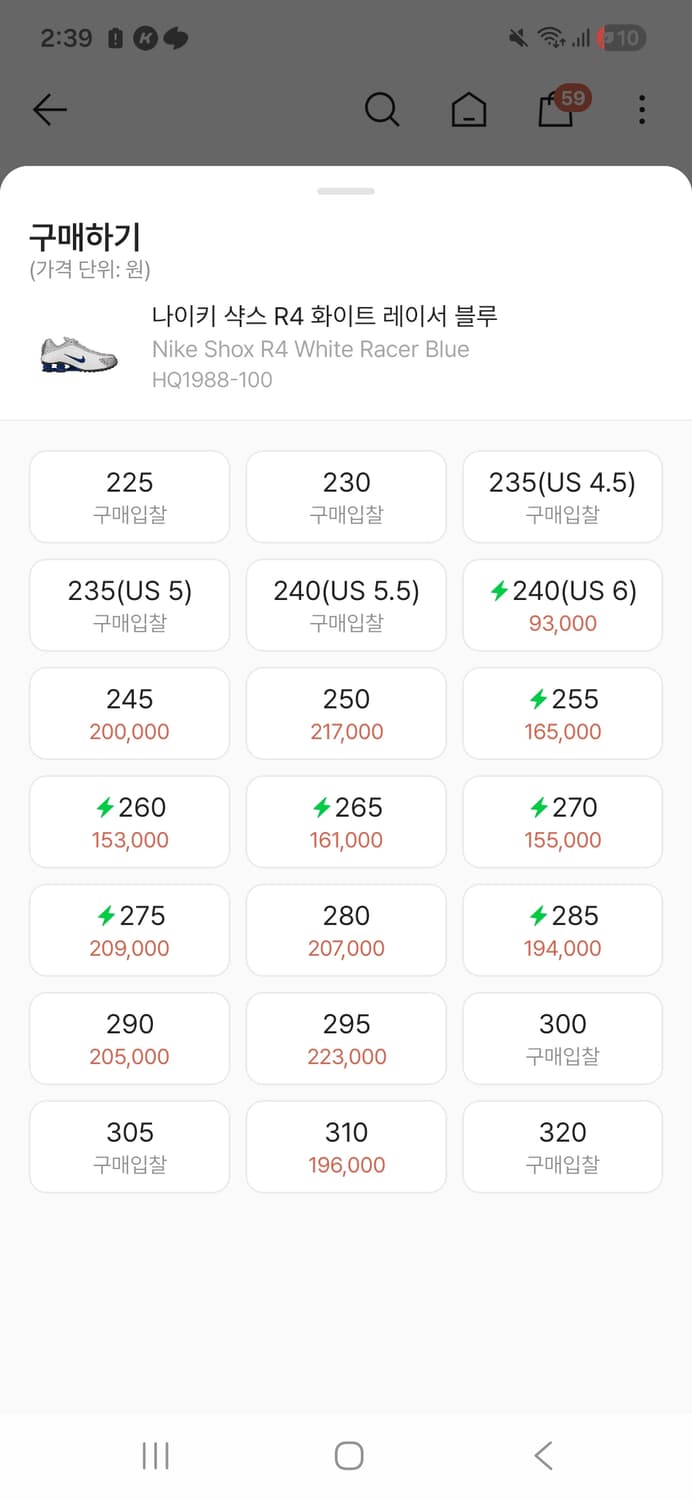Open recent apps from the navigation bar

155,1457
